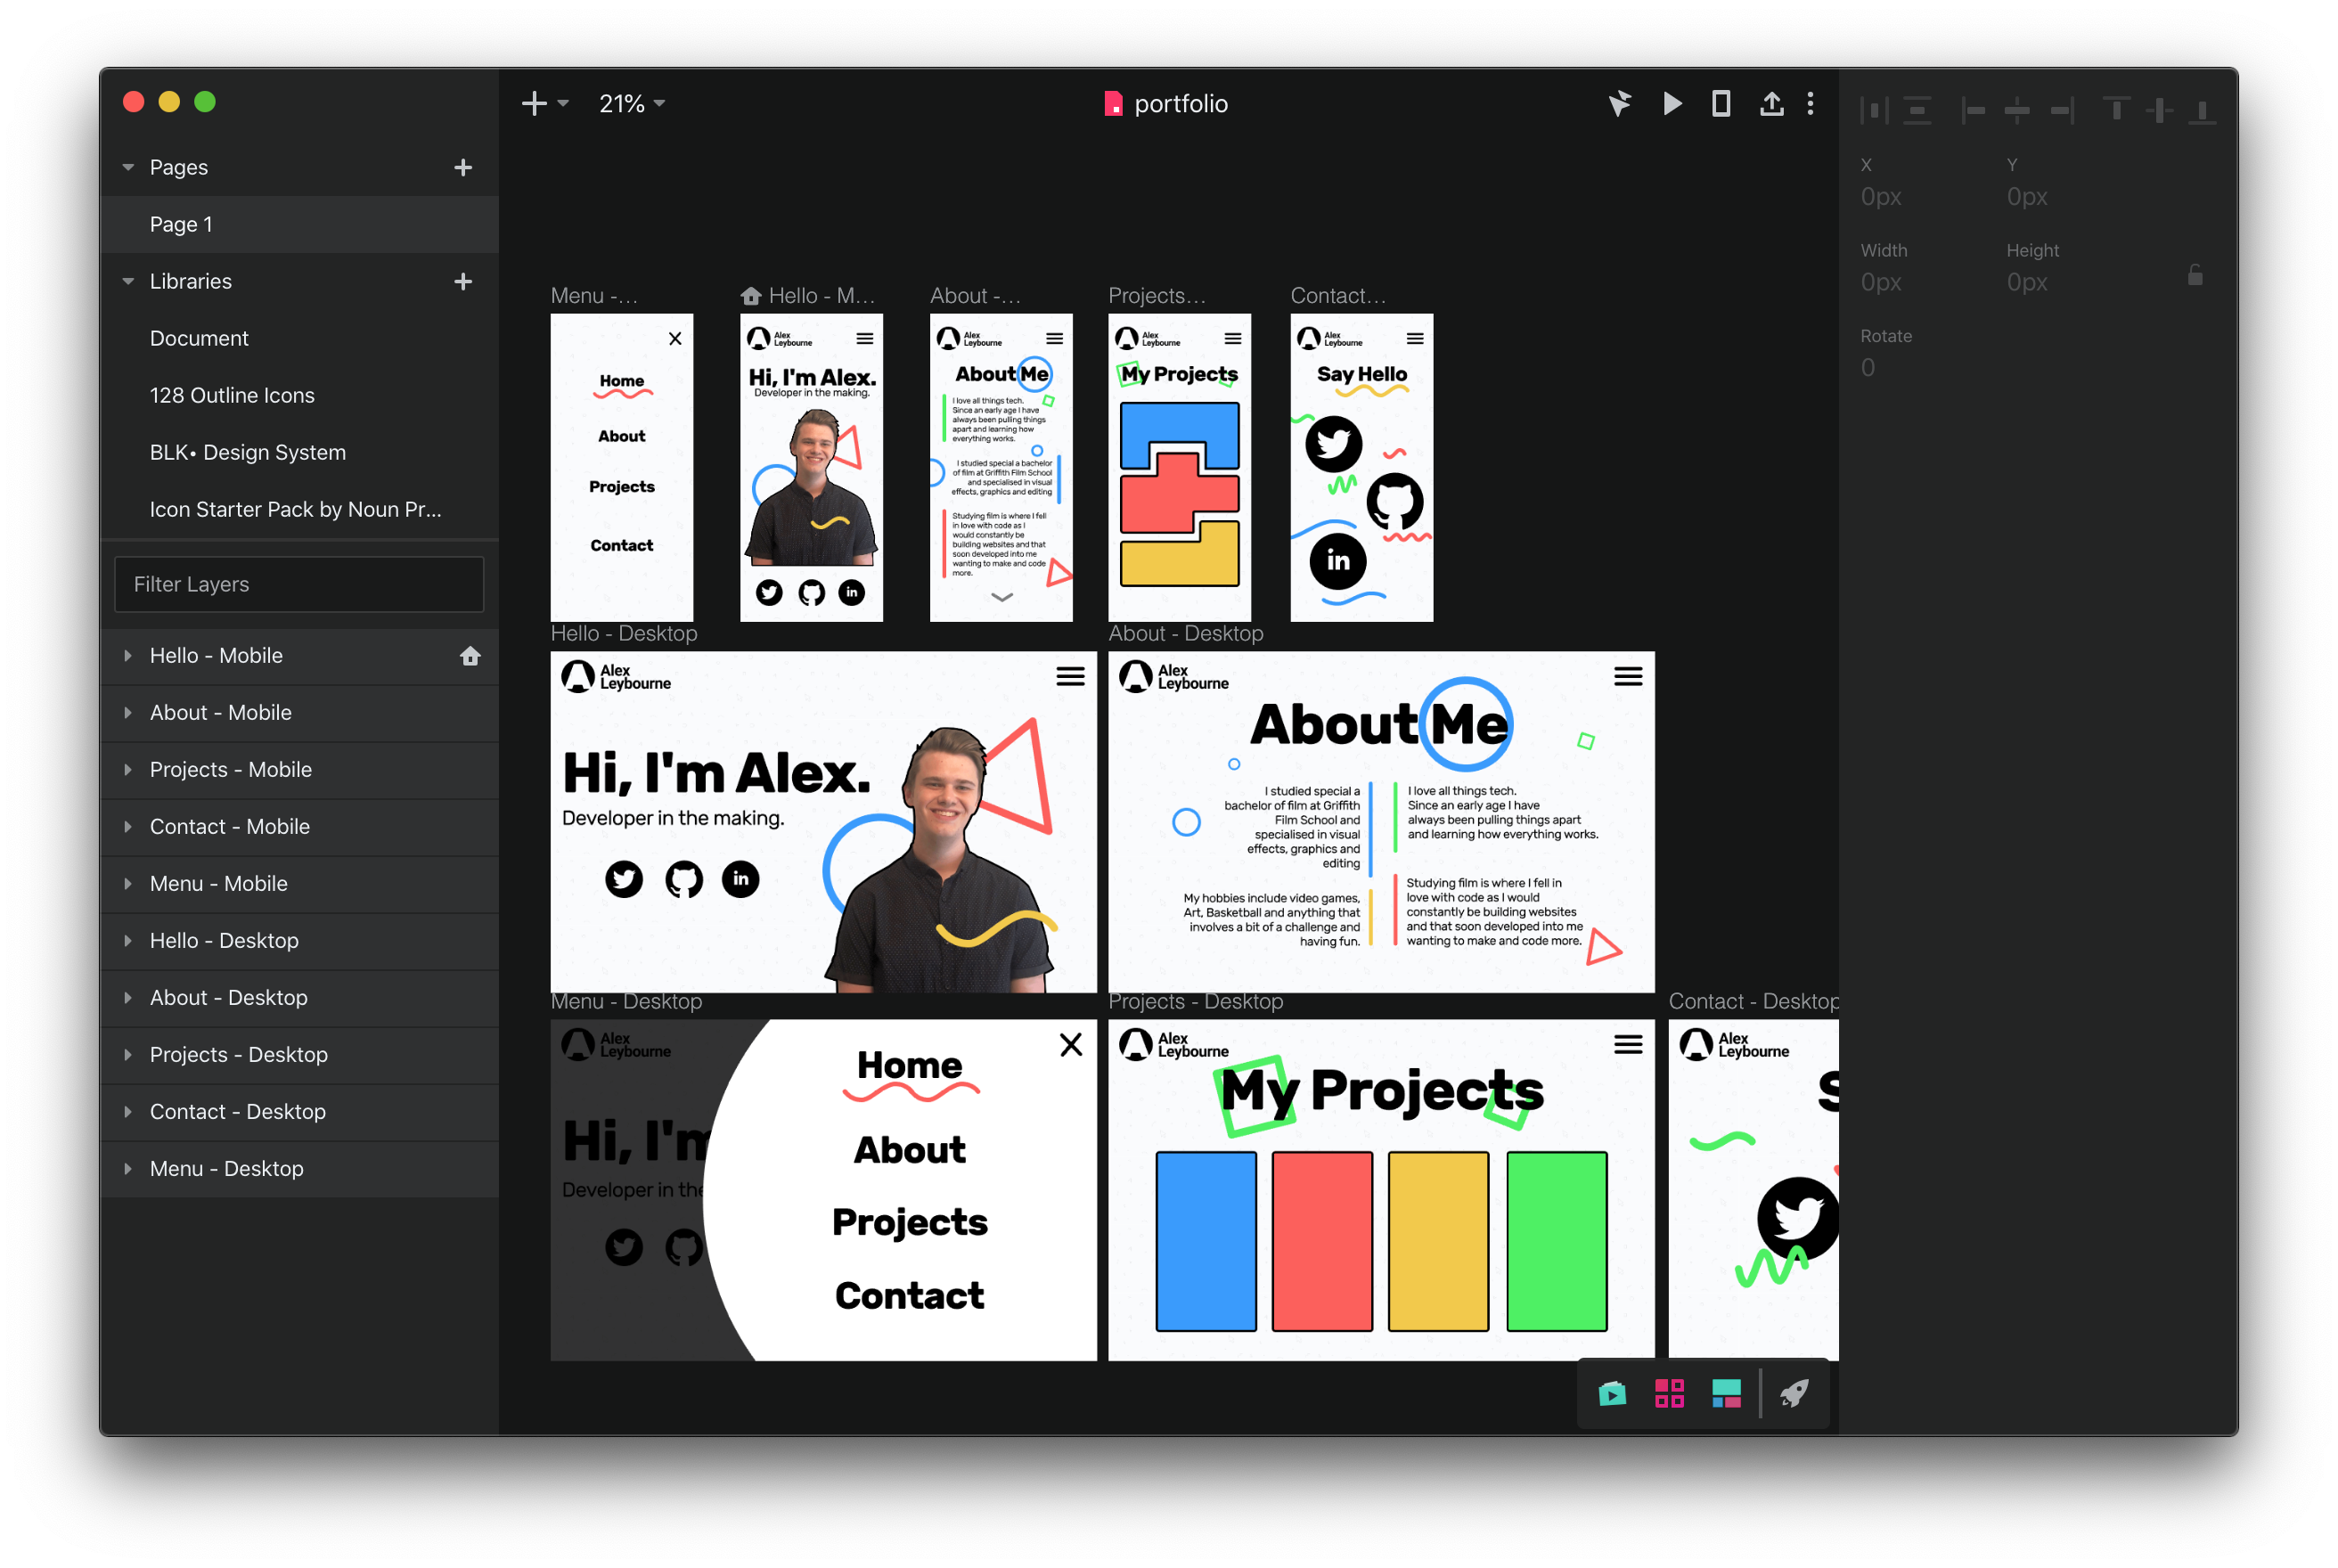Click the play preview button in toolbar
Screen dimensions: 2338x1568
[x=1672, y=104]
